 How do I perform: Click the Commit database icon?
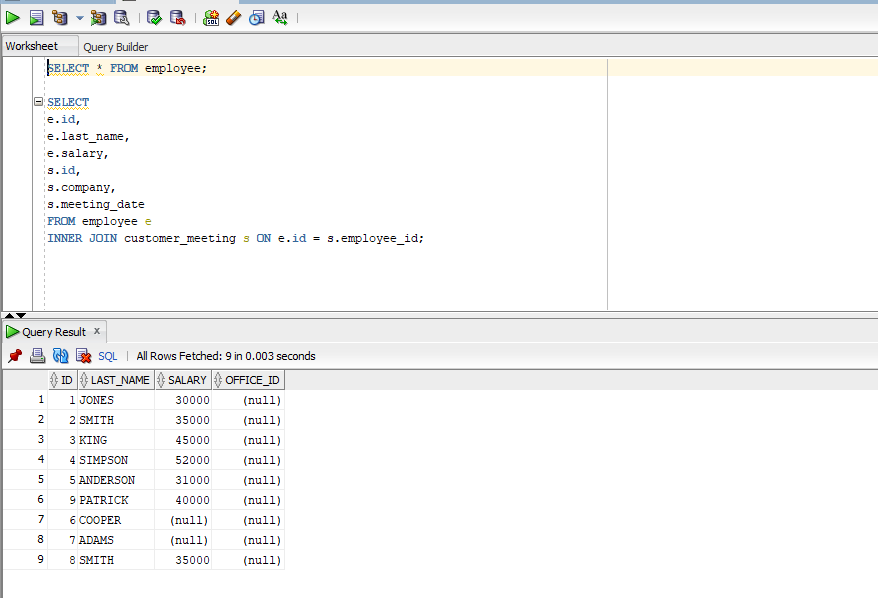pos(154,18)
